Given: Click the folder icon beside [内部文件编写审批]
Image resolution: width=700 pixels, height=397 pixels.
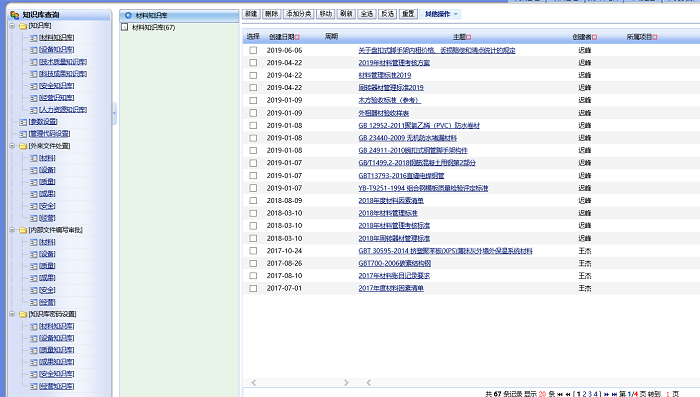Looking at the screenshot, I should pos(23,230).
